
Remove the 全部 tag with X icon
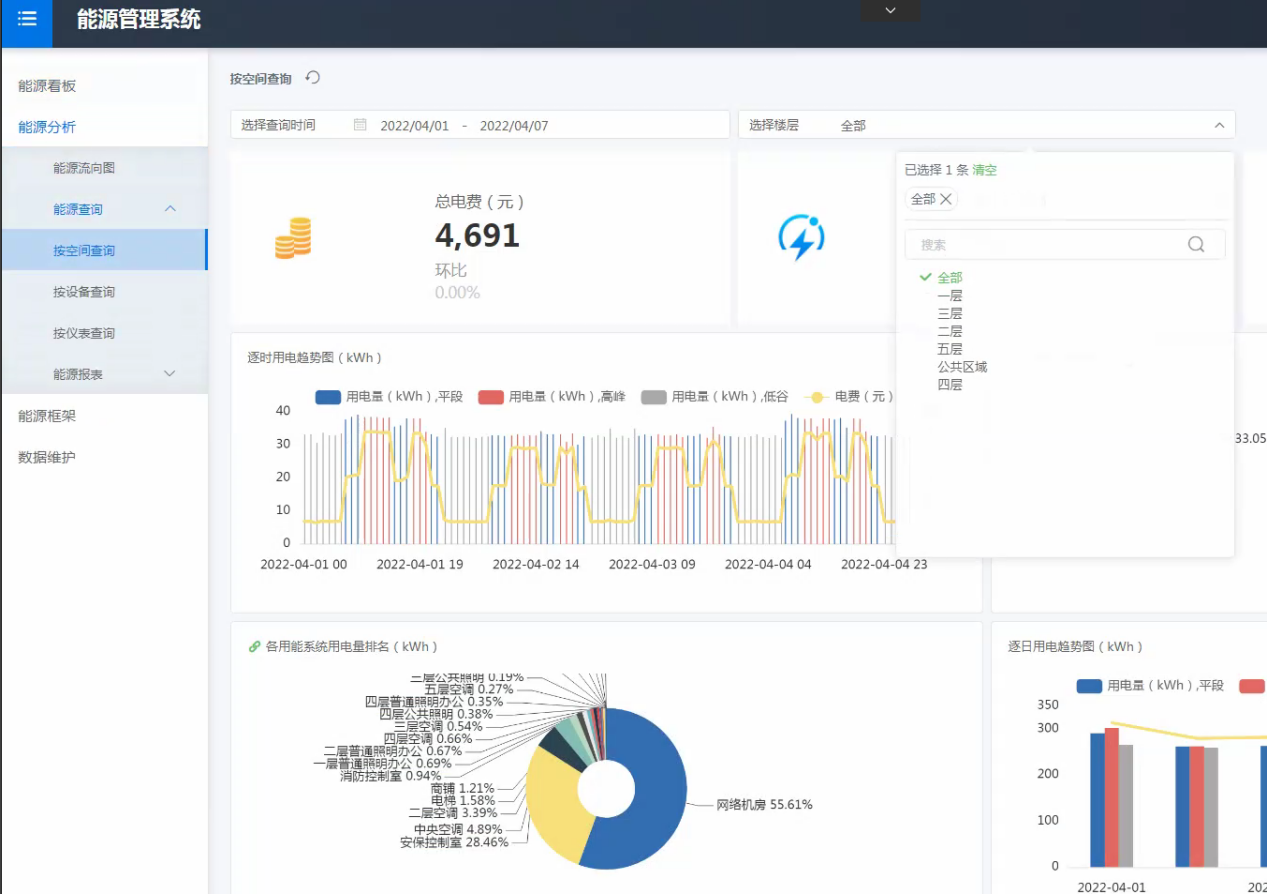[946, 199]
